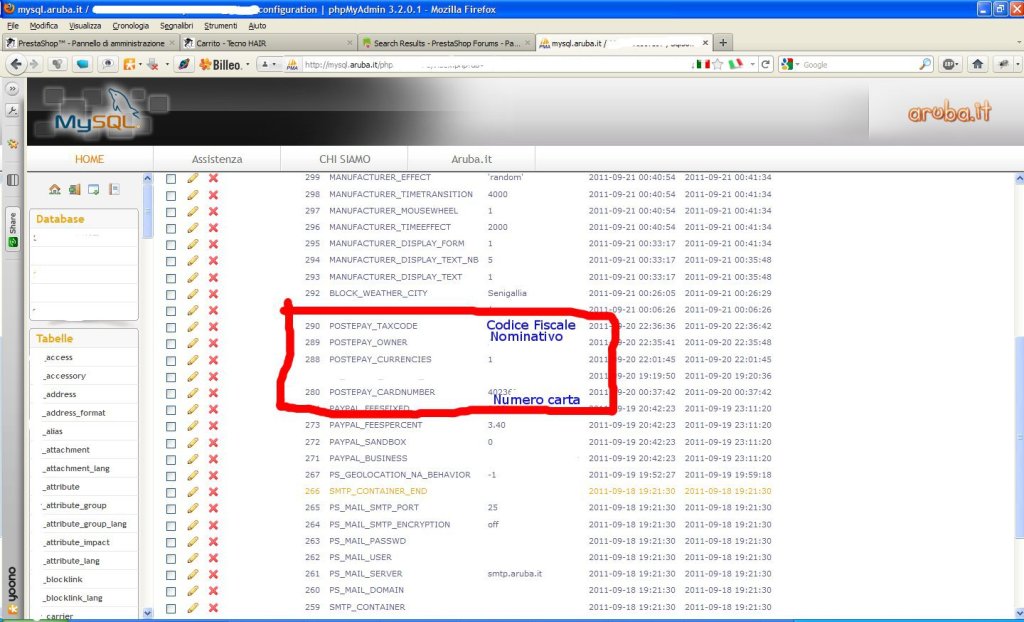
Task: Click the log out icon in left panel
Action: click(74, 189)
